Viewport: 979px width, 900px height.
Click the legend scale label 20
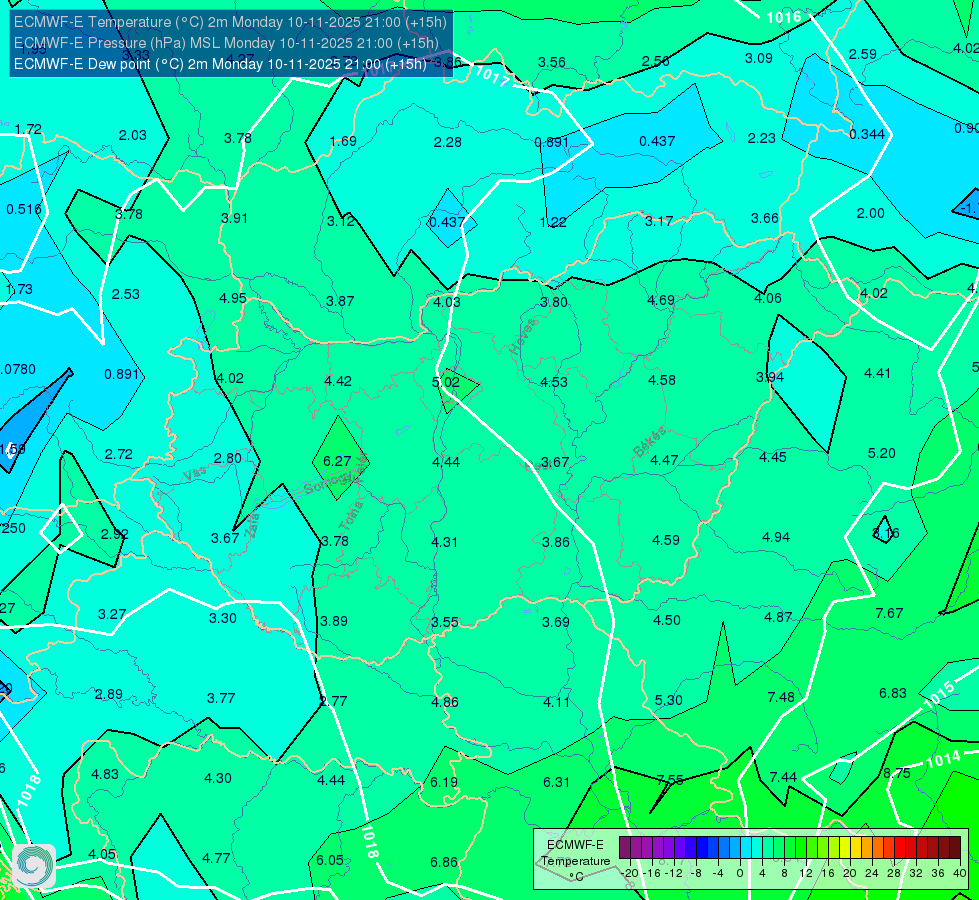pos(849,873)
